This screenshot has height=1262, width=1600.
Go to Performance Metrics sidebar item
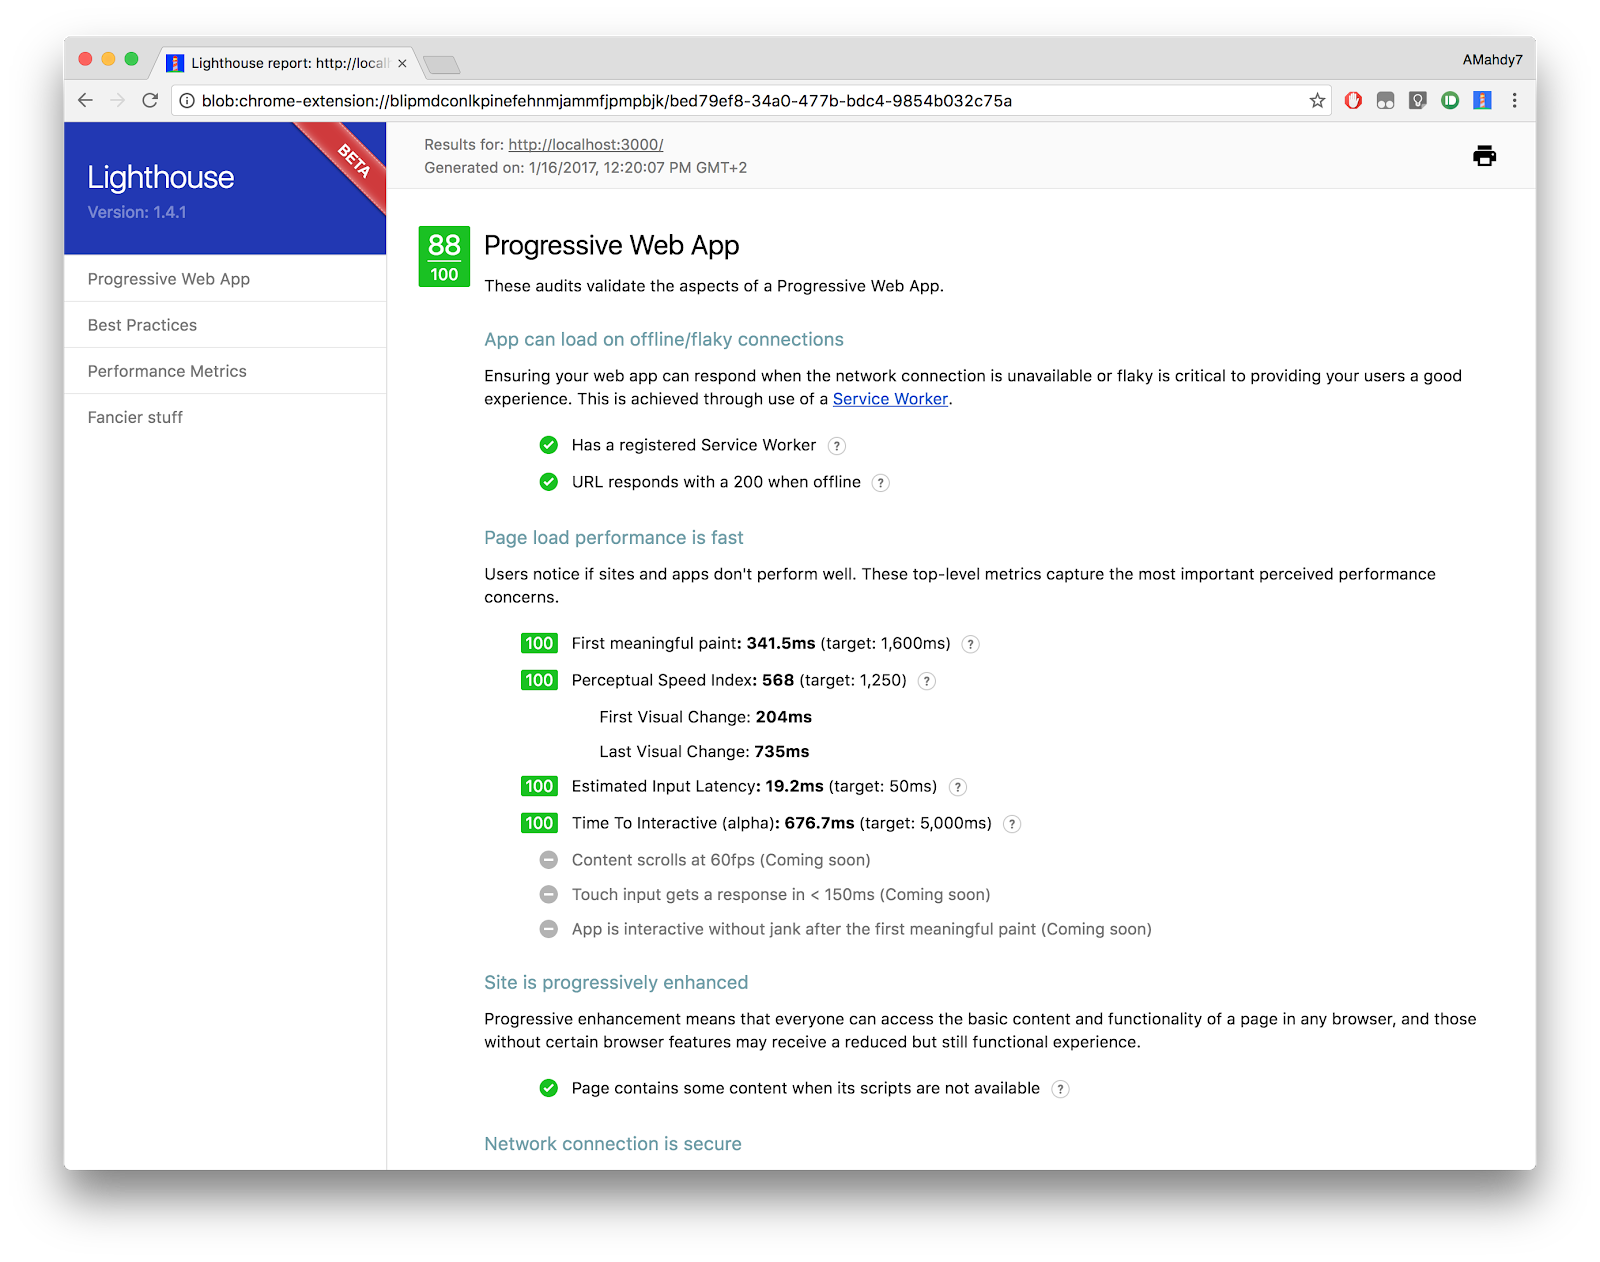225,371
